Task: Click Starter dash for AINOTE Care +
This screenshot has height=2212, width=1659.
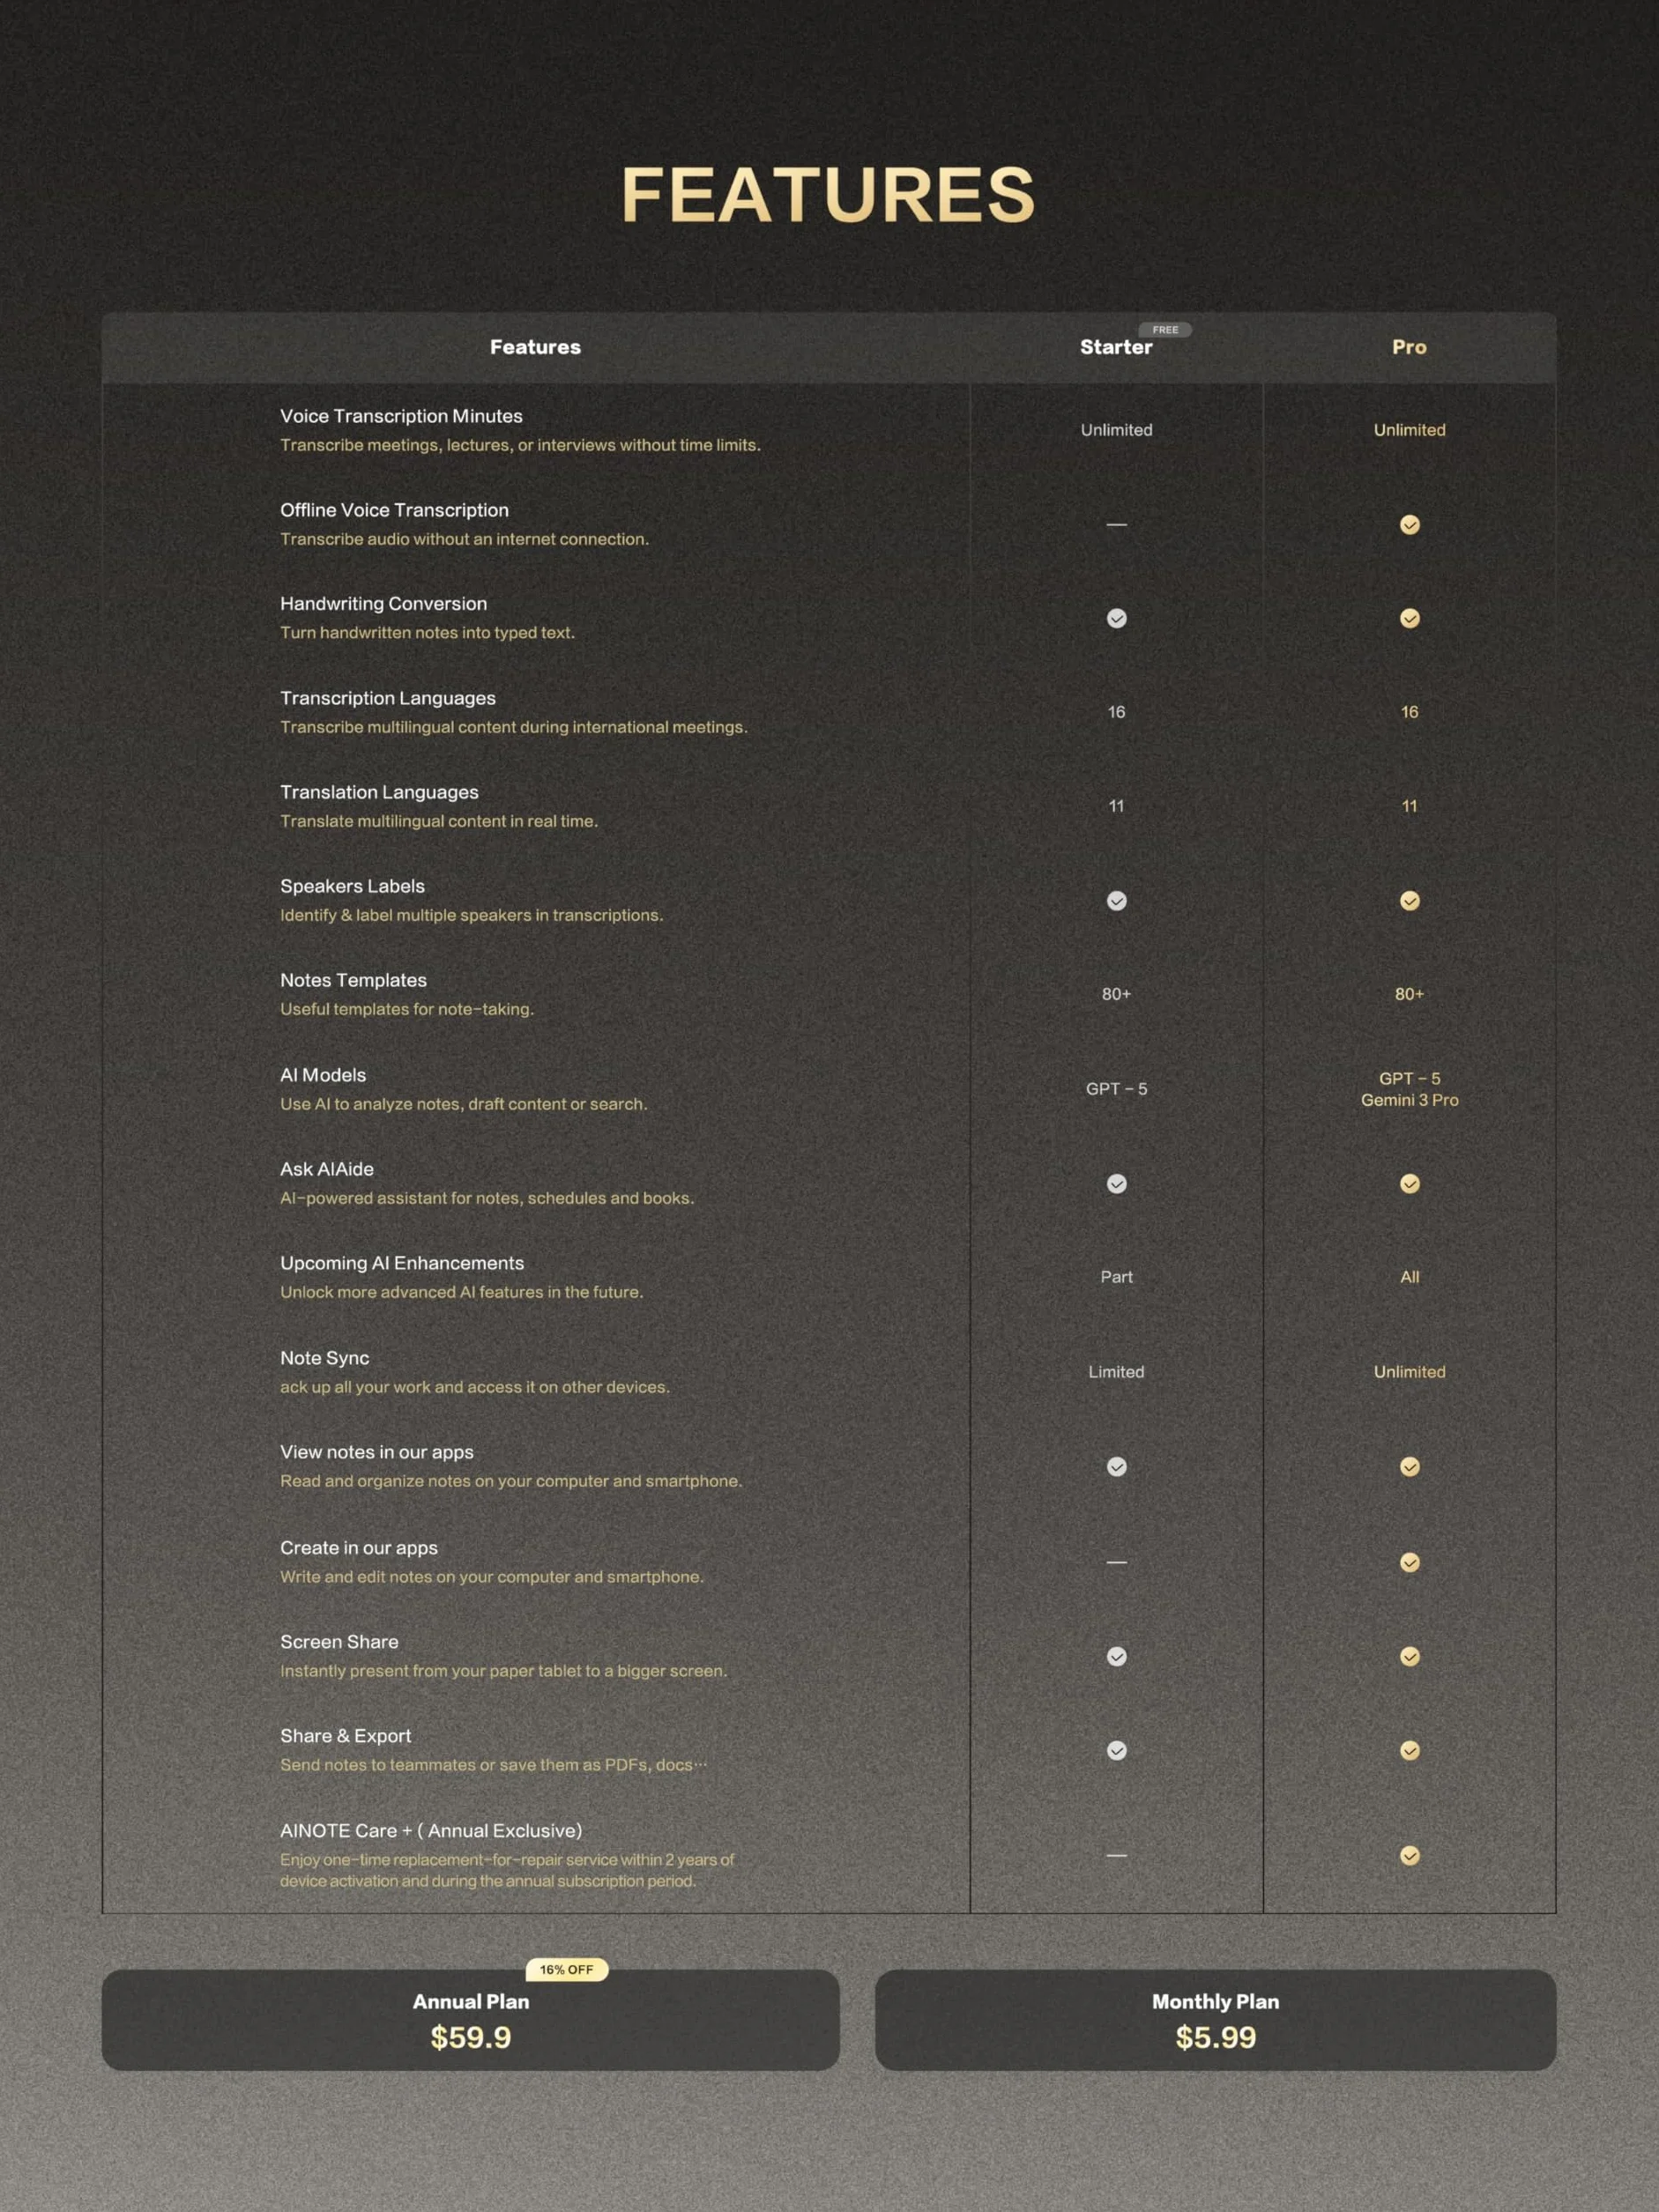Action: 1116,1855
